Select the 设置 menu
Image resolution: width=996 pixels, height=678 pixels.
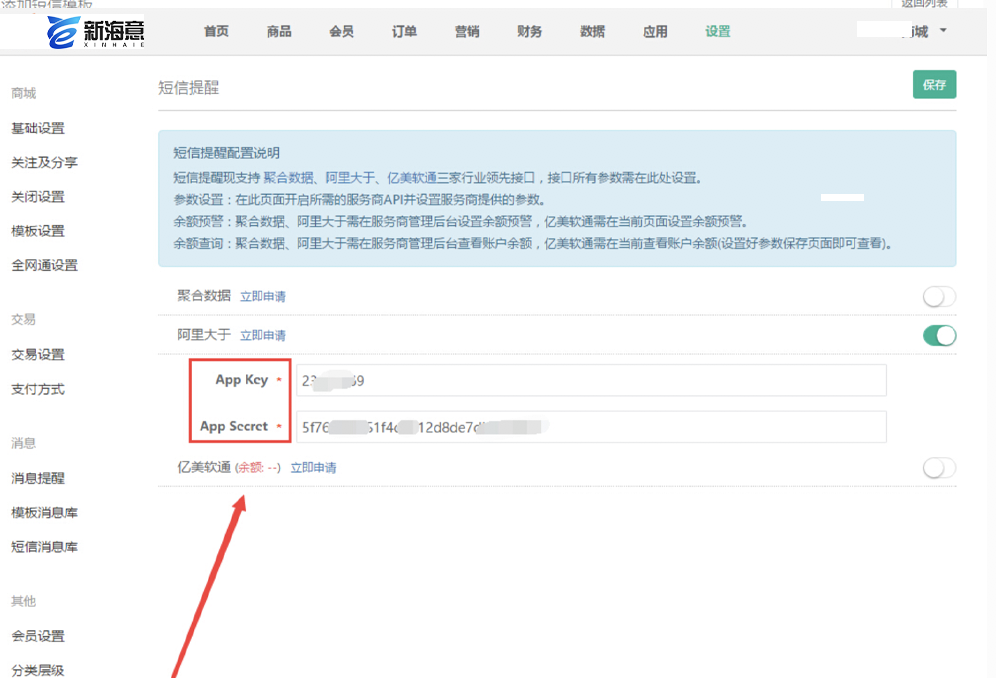tap(718, 31)
